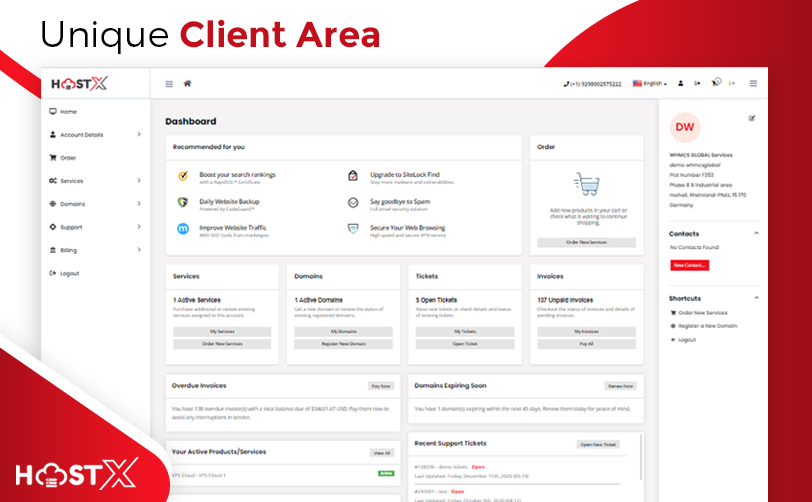
Task: Click Pay All button
Action: (x=586, y=344)
